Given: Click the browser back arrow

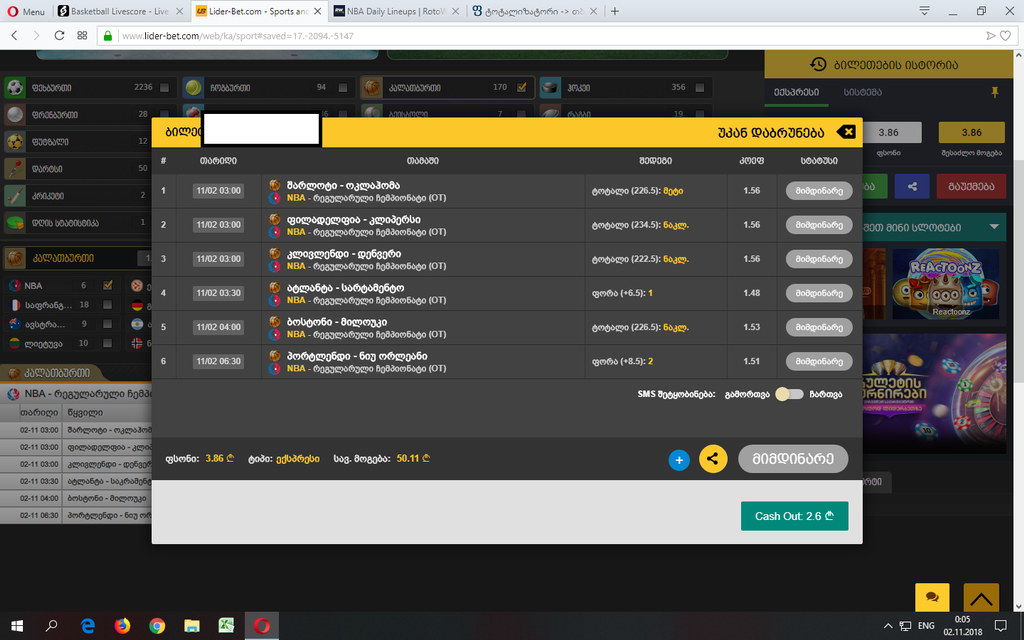Looking at the screenshot, I should (14, 35).
